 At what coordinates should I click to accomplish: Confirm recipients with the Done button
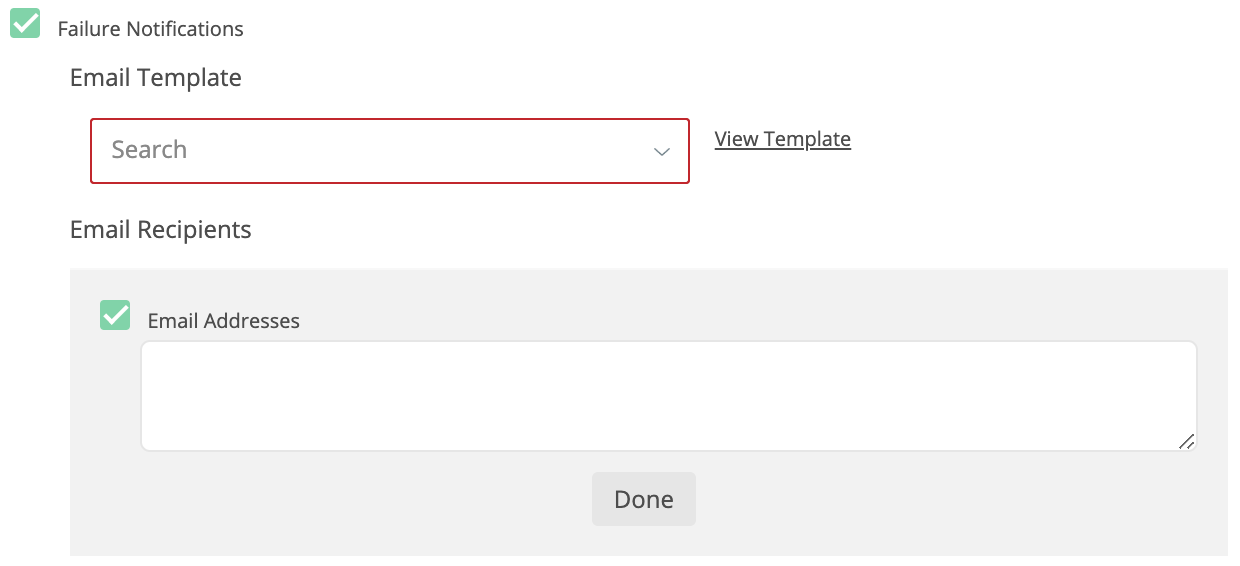point(643,499)
